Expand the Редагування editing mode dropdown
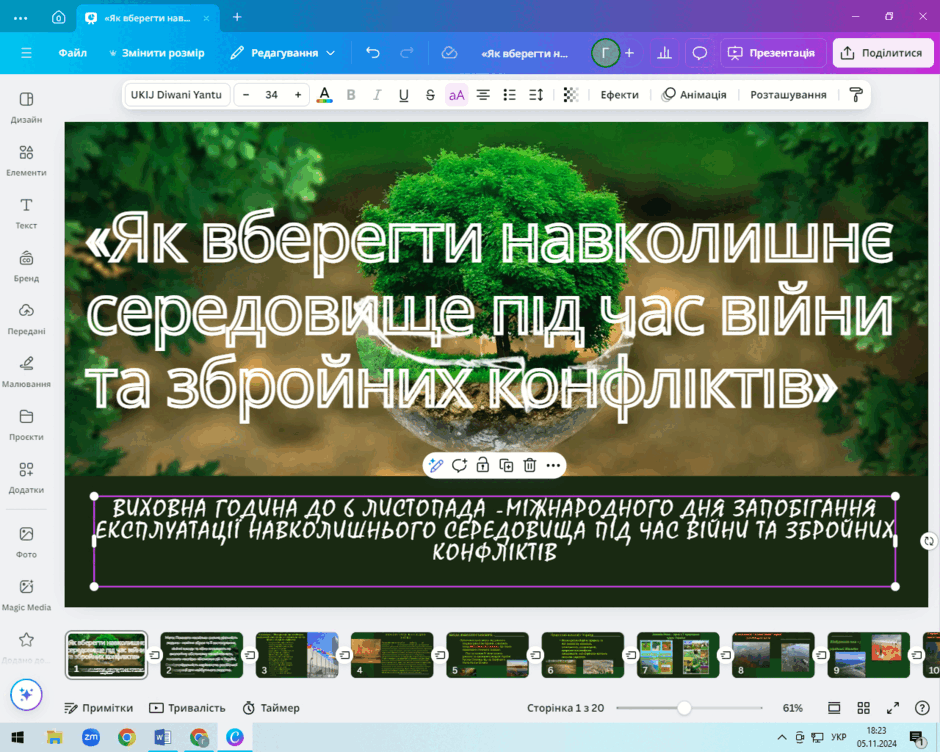Viewport: 940px width, 752px height. (283, 53)
